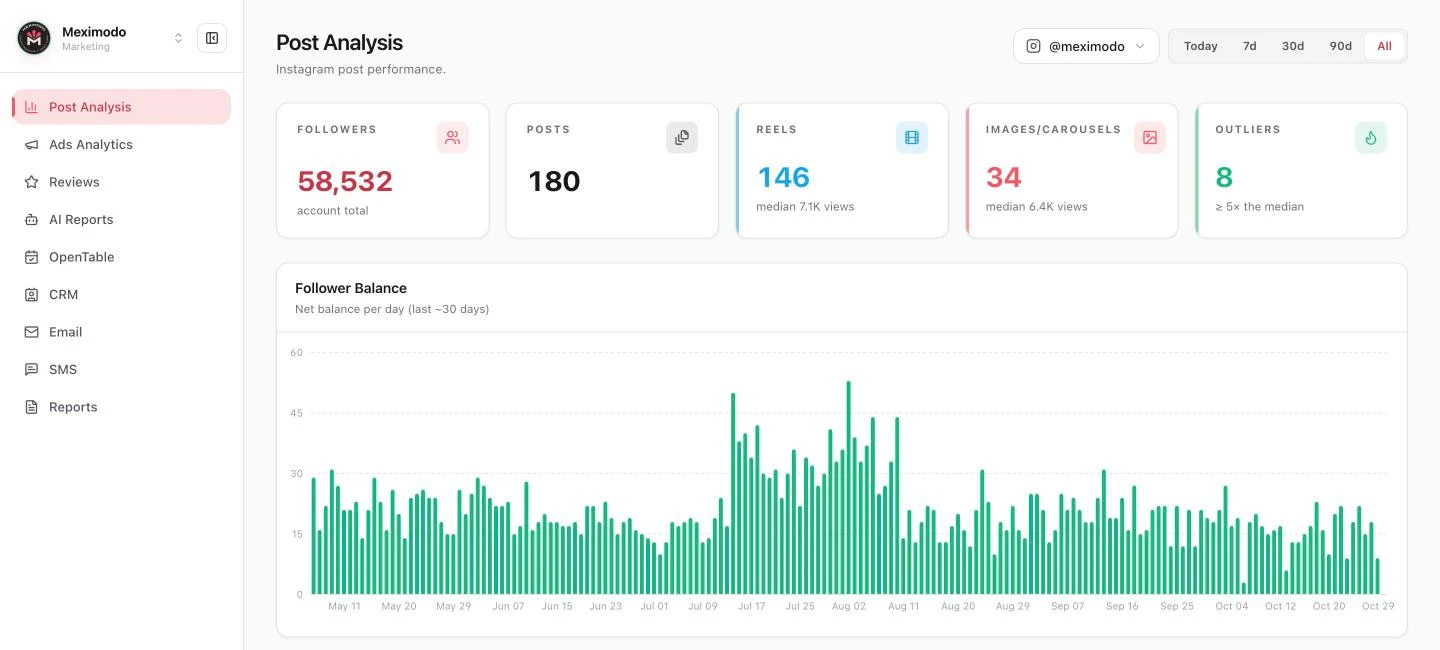This screenshot has width=1440, height=650.
Task: Select the 90d time range
Action: tap(1340, 46)
